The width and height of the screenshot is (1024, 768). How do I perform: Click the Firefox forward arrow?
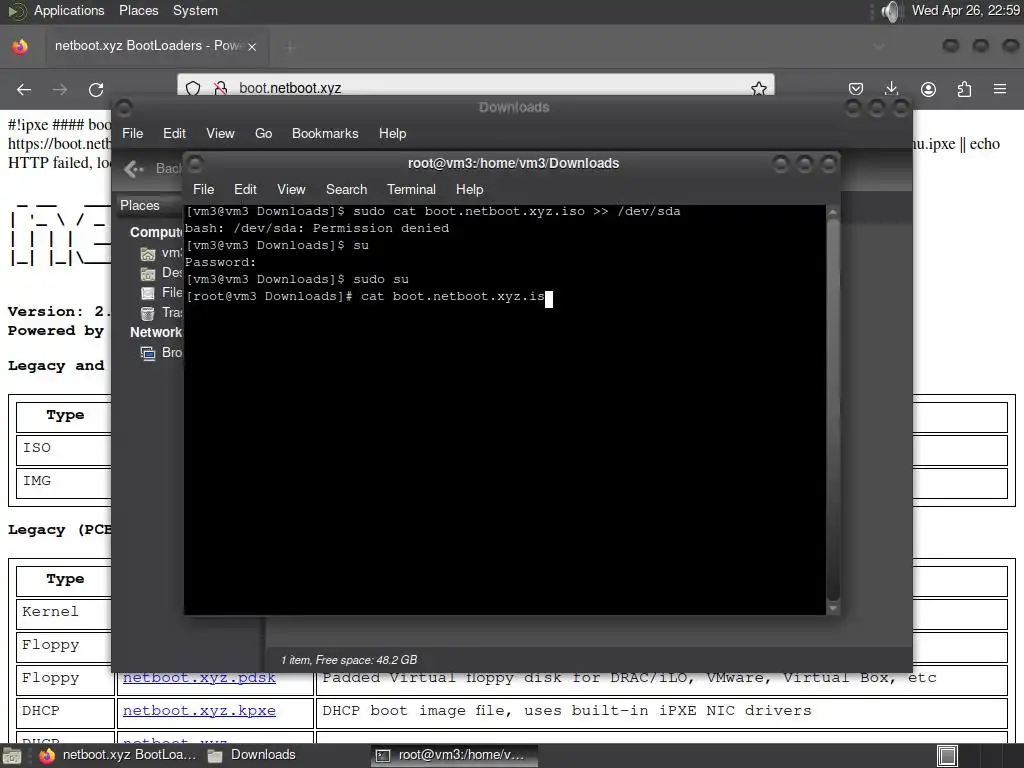[x=60, y=89]
